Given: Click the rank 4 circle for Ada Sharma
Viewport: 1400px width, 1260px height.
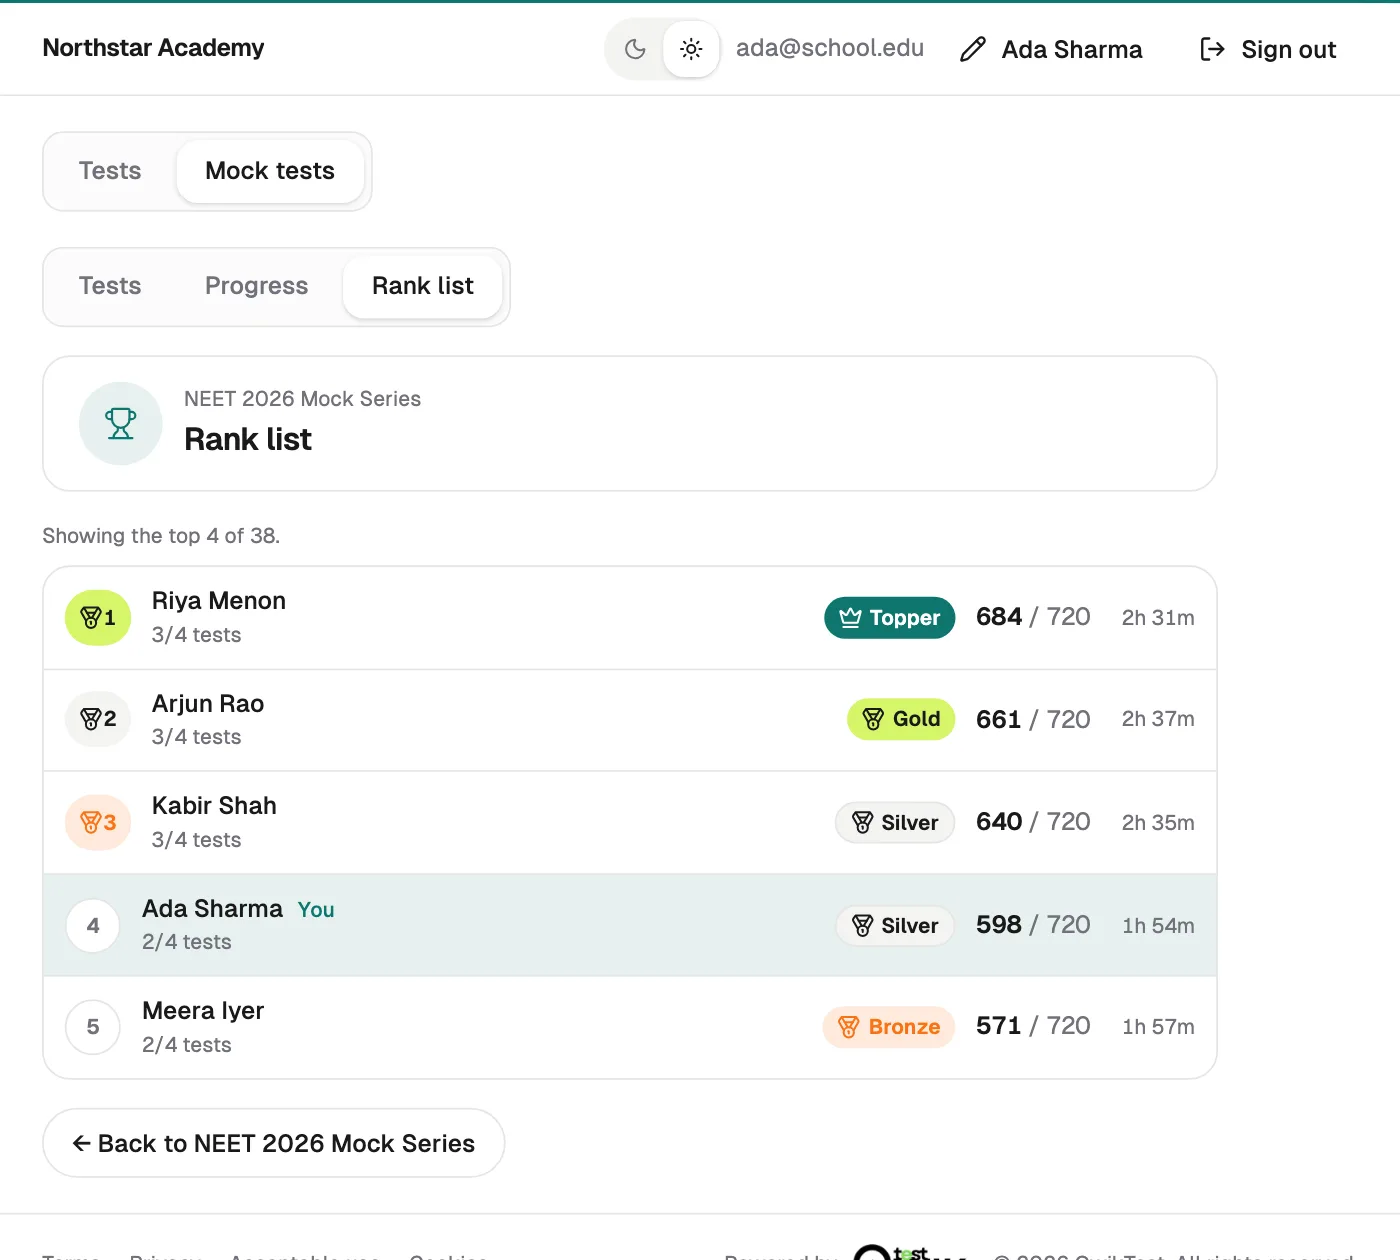Looking at the screenshot, I should 93,926.
